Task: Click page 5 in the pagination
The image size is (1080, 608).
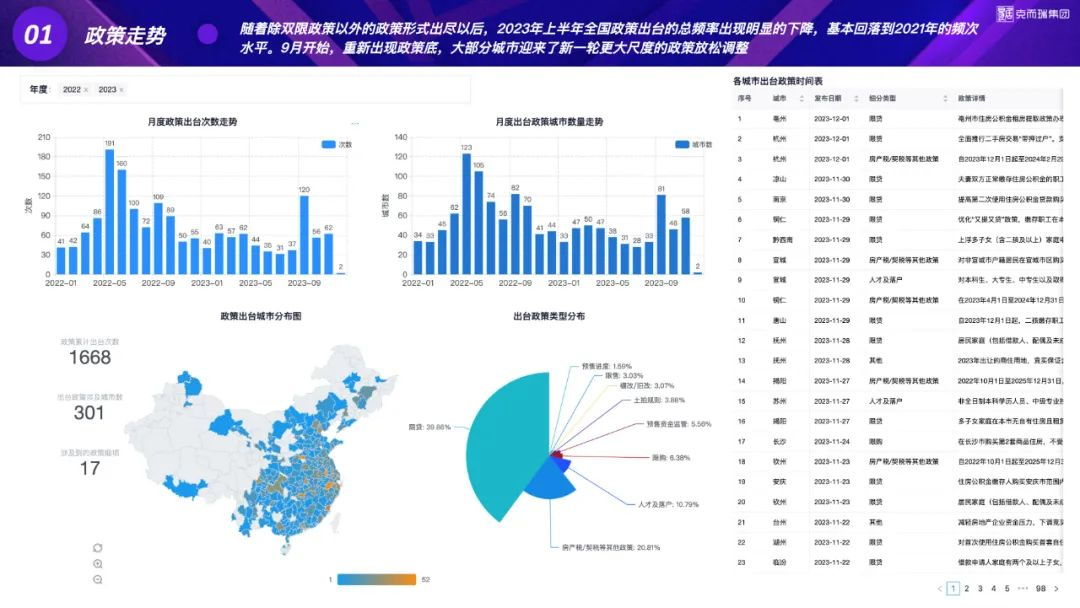Action: [x=1007, y=589]
